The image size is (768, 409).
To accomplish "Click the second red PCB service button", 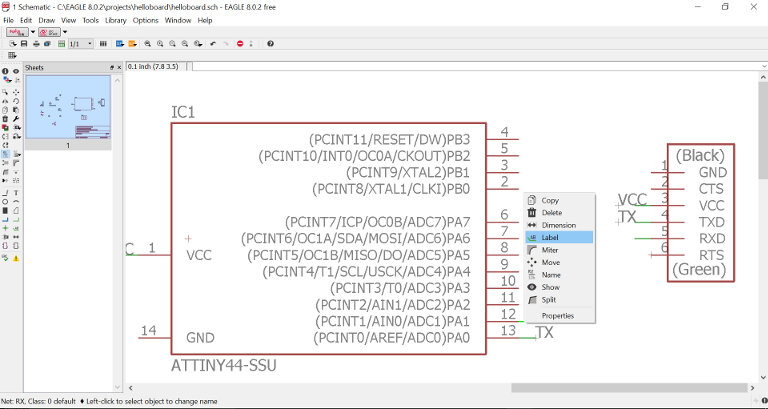I will pyautogui.click(x=49, y=32).
